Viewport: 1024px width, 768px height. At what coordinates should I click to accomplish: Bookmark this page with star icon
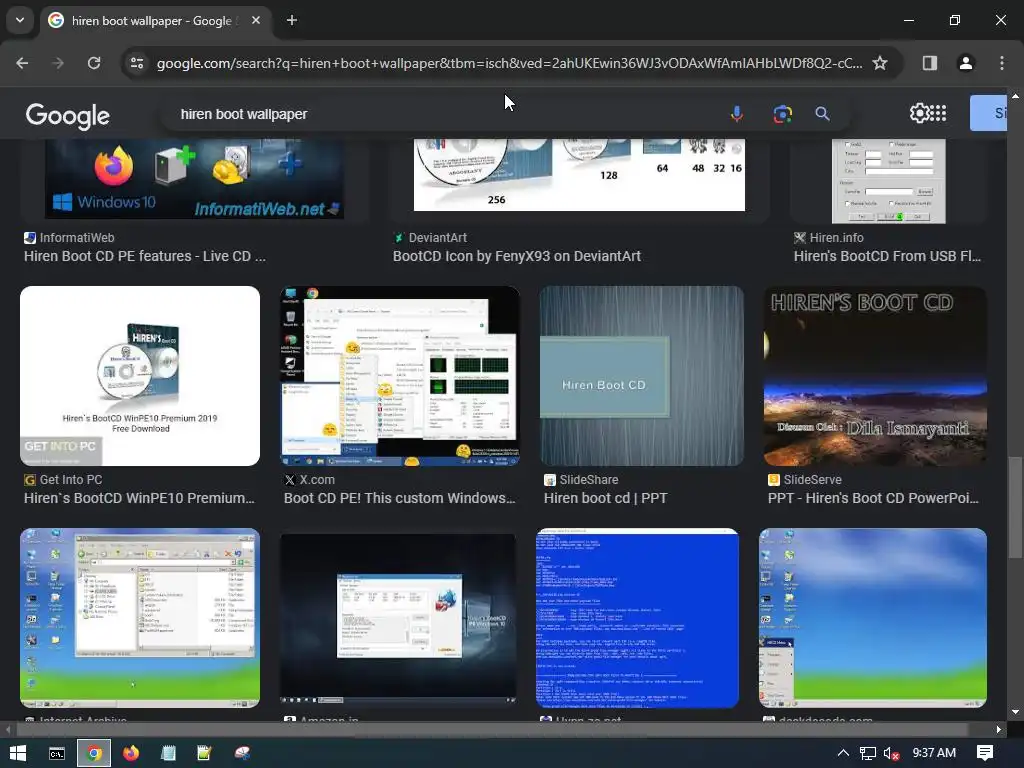(x=880, y=63)
